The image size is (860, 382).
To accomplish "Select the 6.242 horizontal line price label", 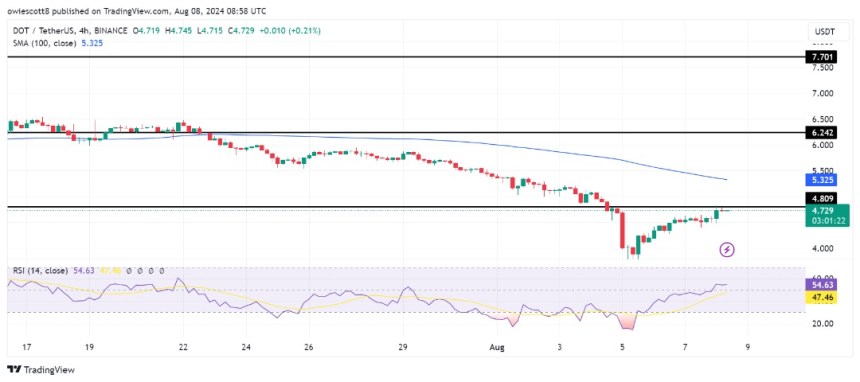I will [x=821, y=133].
